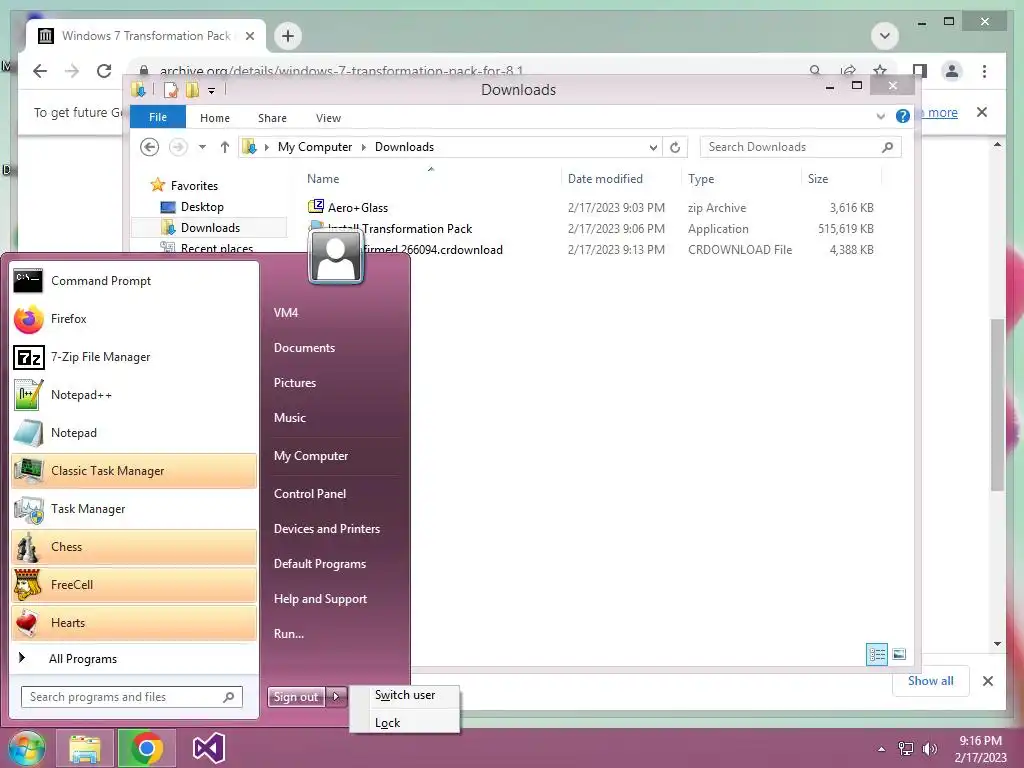
Task: Open 7-Zip File Manager
Action: coord(135,357)
